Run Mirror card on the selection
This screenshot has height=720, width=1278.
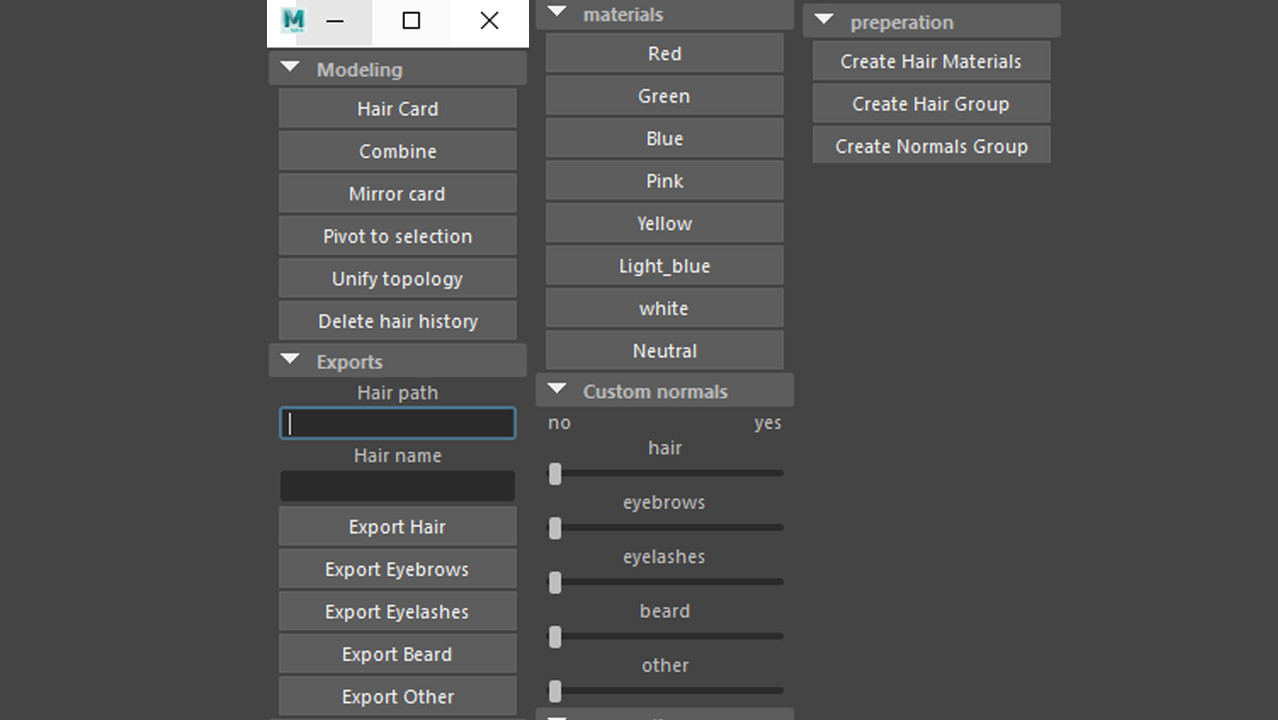(x=397, y=193)
